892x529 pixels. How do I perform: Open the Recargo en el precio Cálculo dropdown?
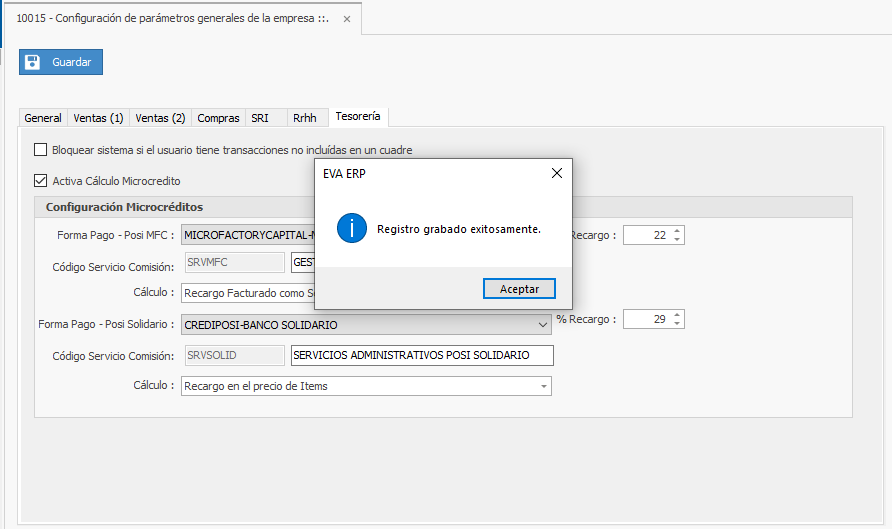pyautogui.click(x=543, y=386)
